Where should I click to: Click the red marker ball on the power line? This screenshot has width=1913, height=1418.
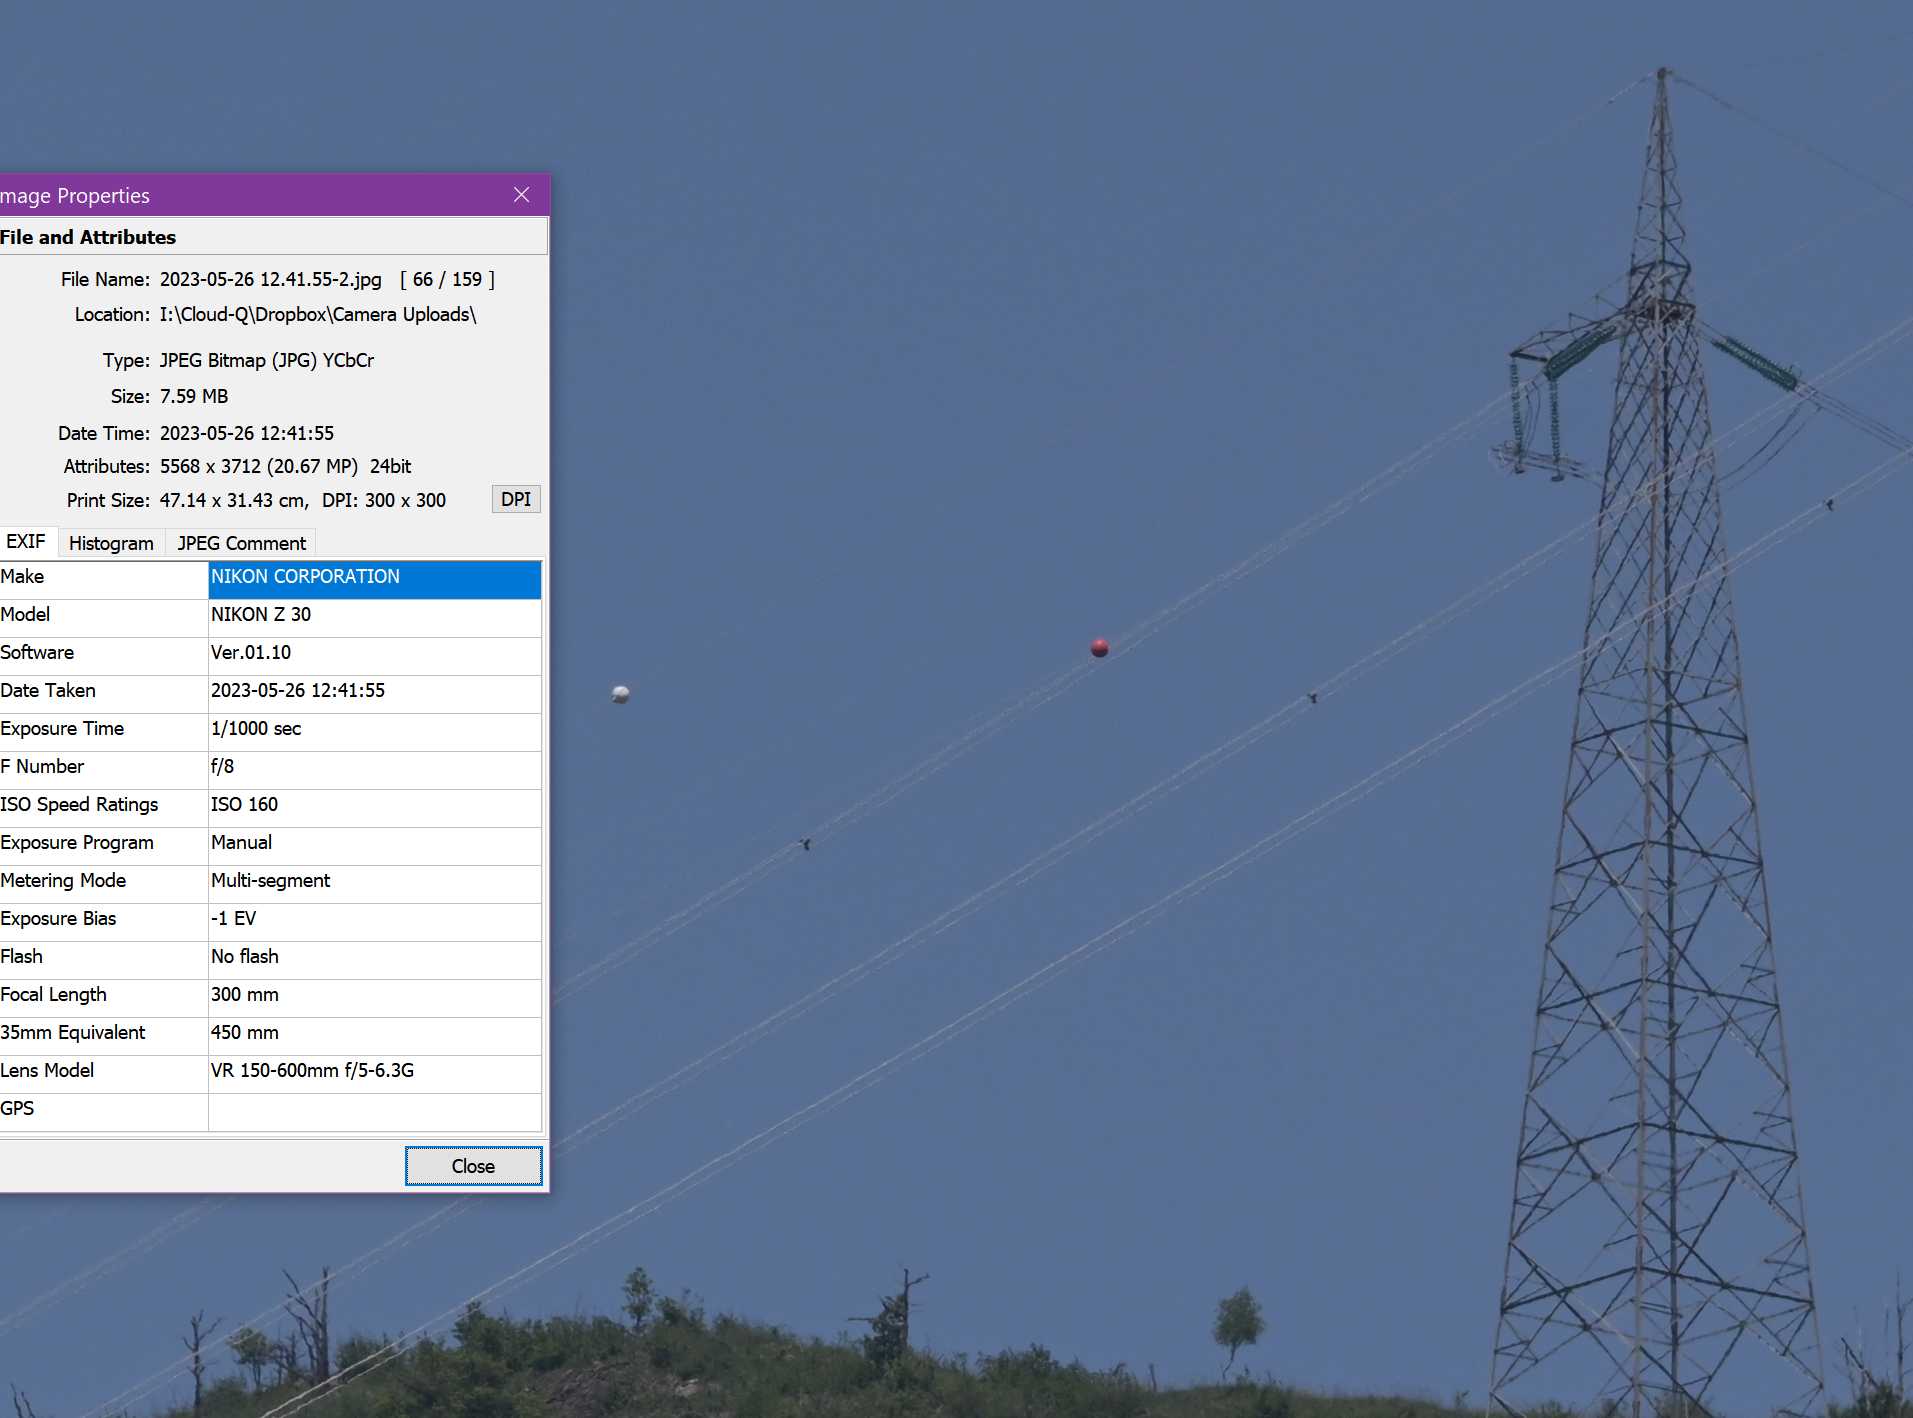(1099, 648)
